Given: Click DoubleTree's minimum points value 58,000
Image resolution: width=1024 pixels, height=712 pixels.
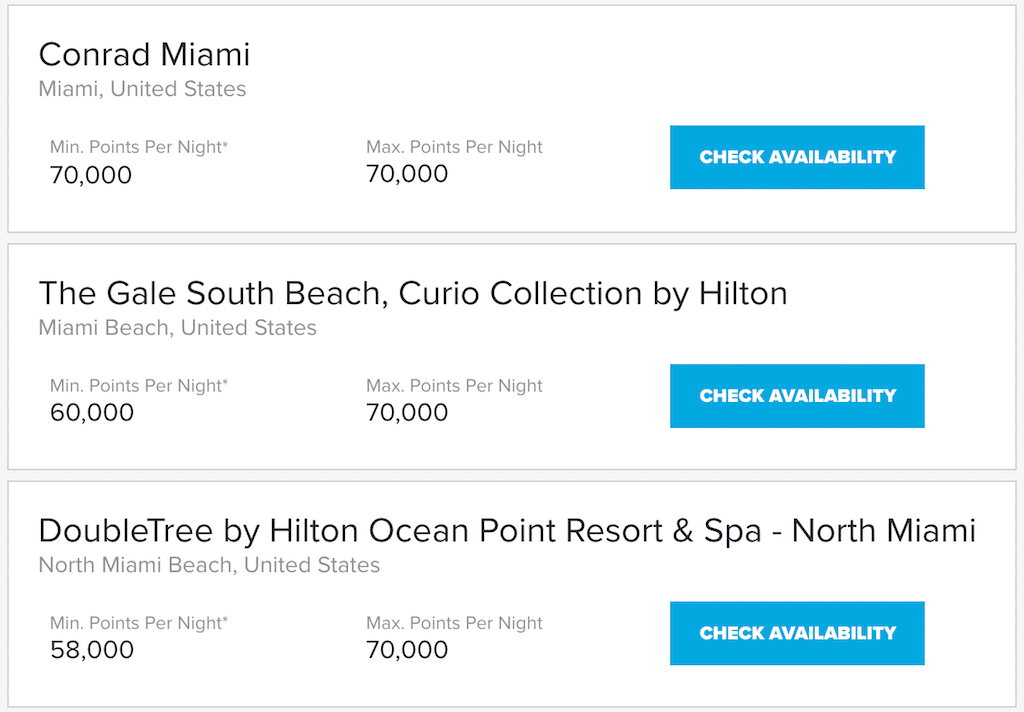Looking at the screenshot, I should click(92, 650).
